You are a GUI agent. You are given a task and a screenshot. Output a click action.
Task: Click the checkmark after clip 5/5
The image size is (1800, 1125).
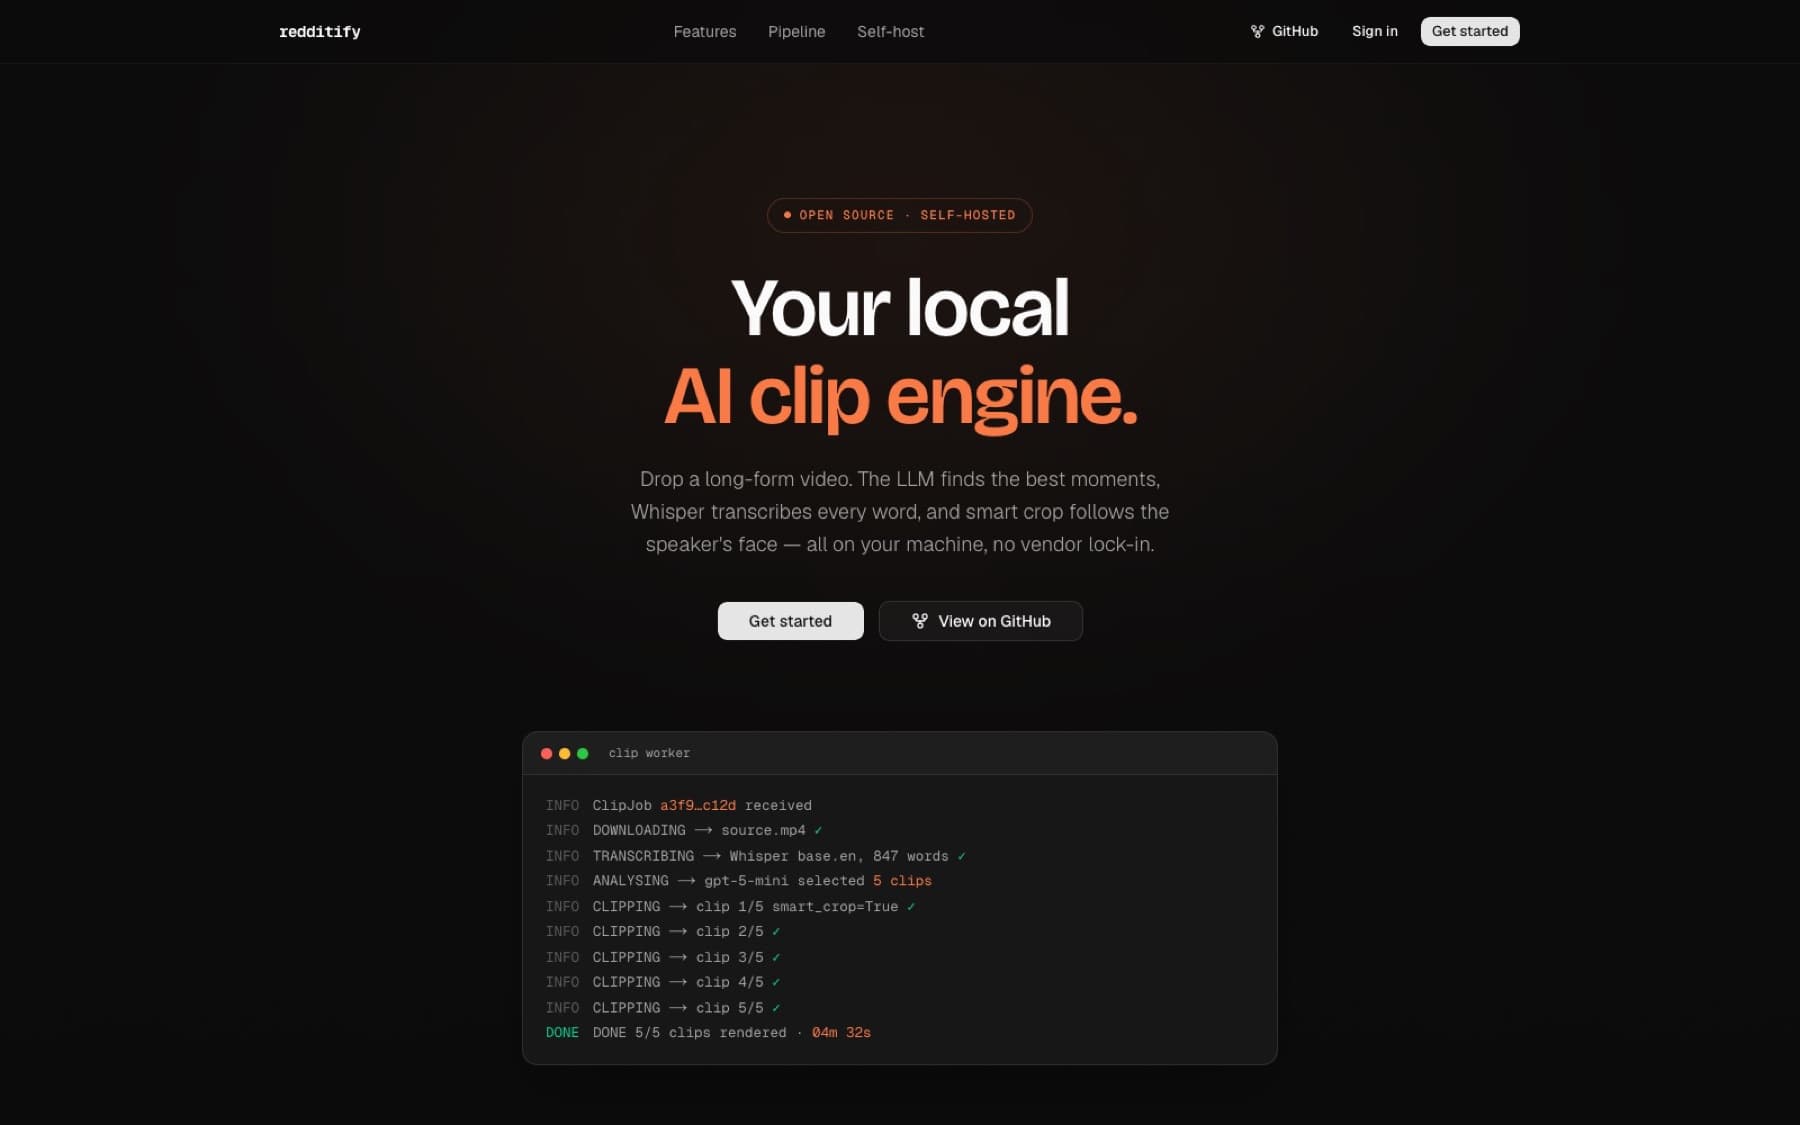[776, 1008]
